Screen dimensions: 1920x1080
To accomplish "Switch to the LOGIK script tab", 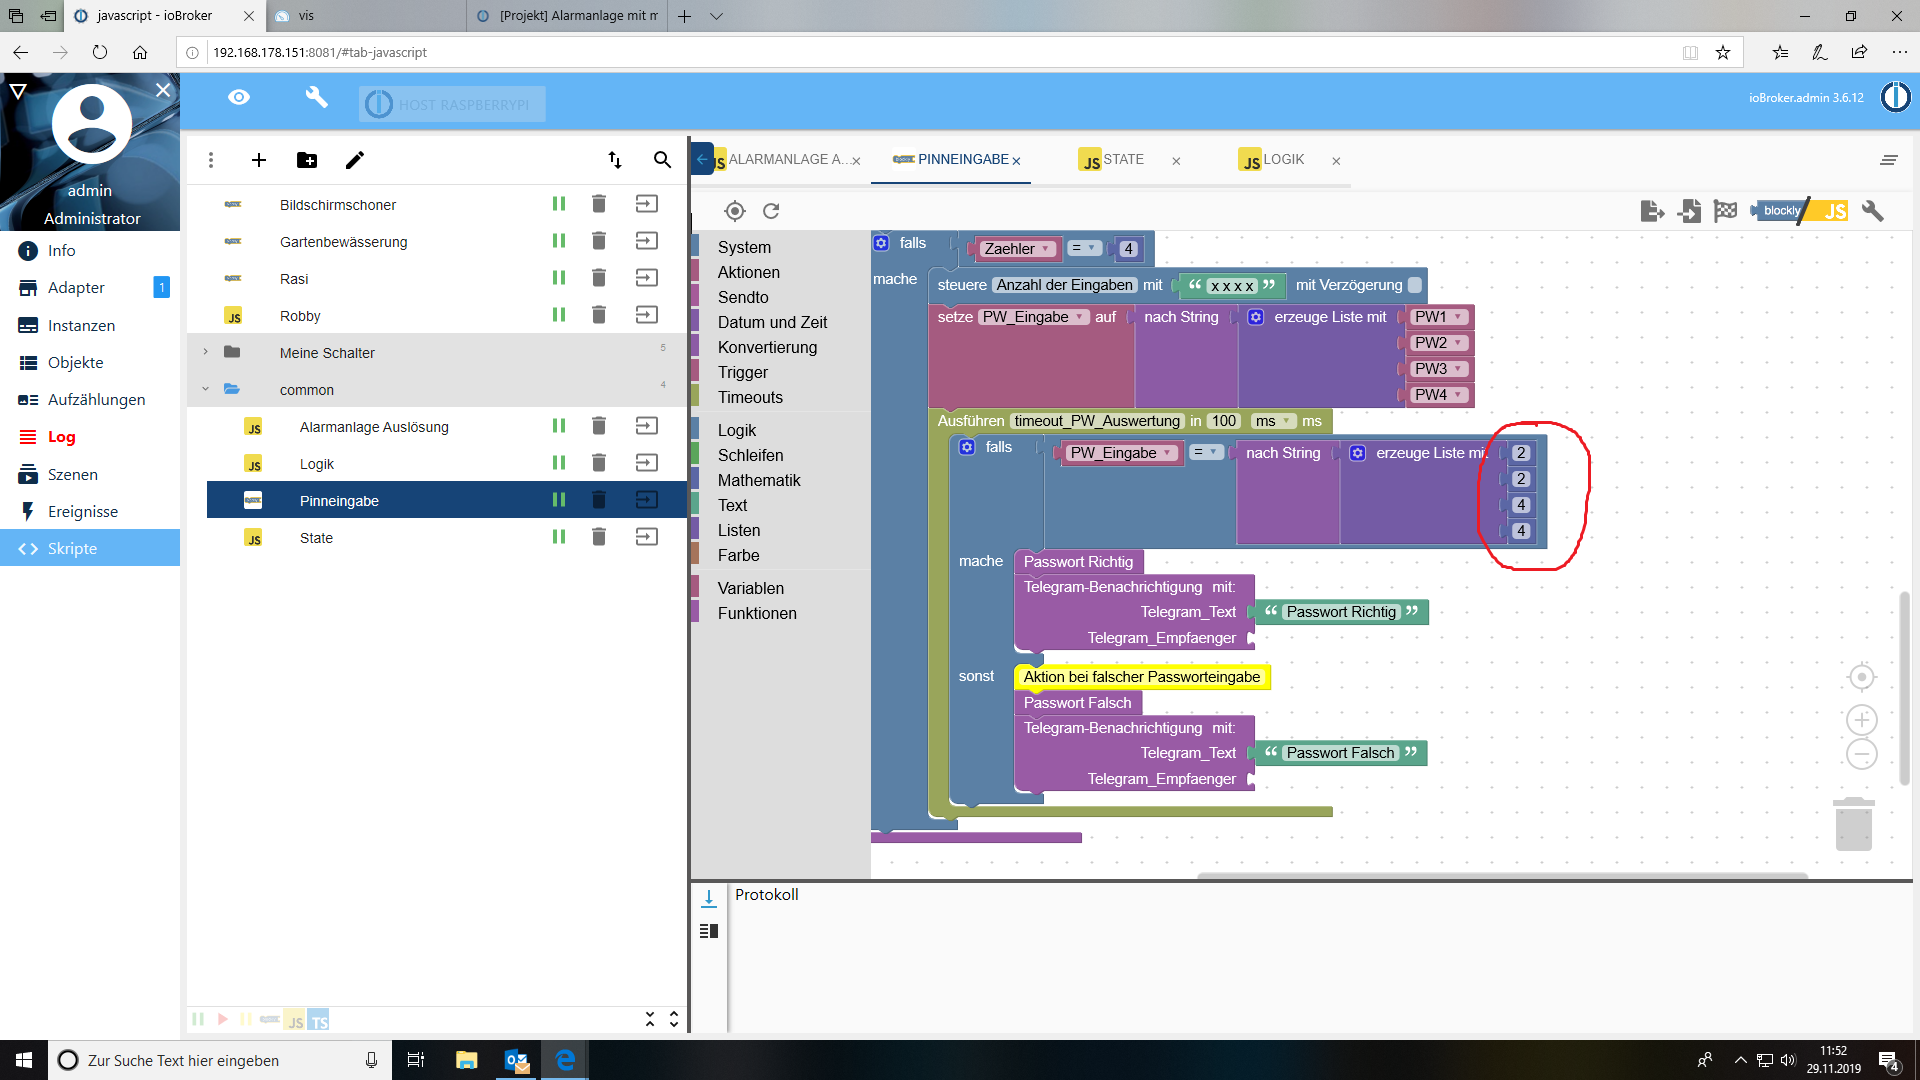I will [x=1283, y=160].
